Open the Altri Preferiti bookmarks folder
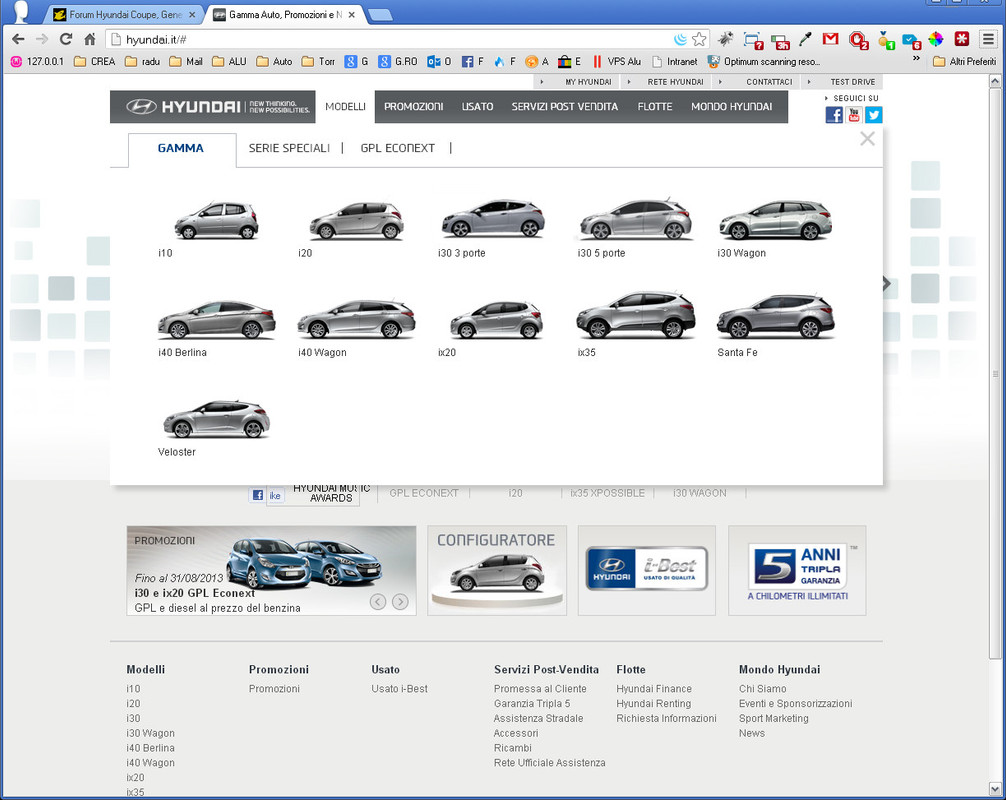Viewport: 1006px width, 800px height. pos(964,62)
